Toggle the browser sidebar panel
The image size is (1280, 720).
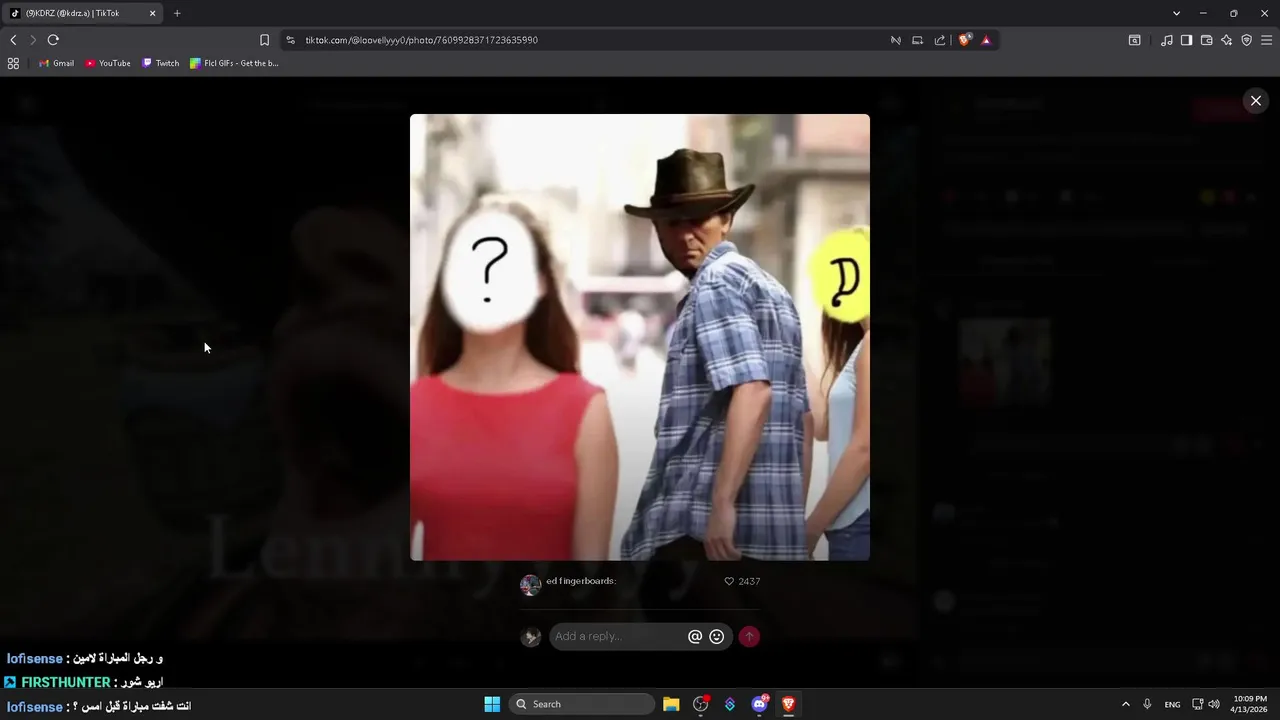1186,40
